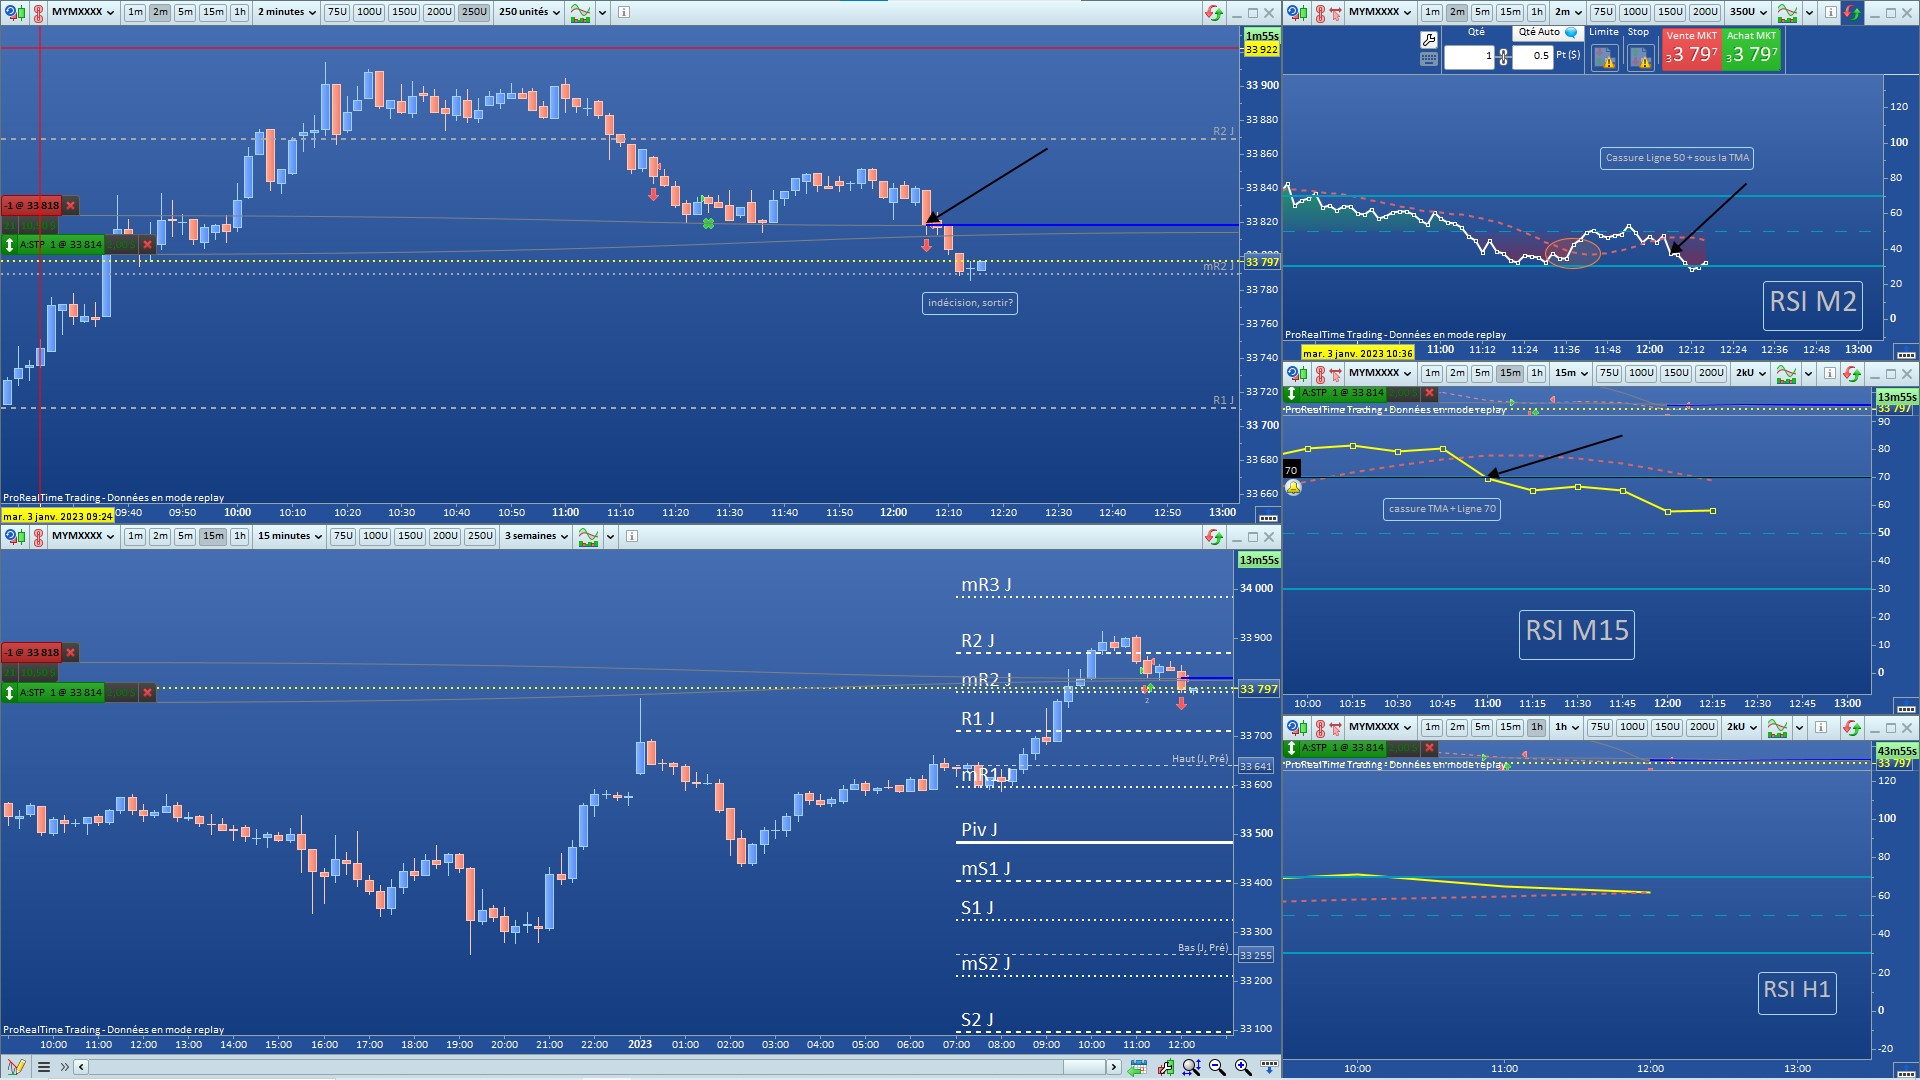Open the Qté Auto tab
The image size is (1920, 1080).
[x=1539, y=32]
